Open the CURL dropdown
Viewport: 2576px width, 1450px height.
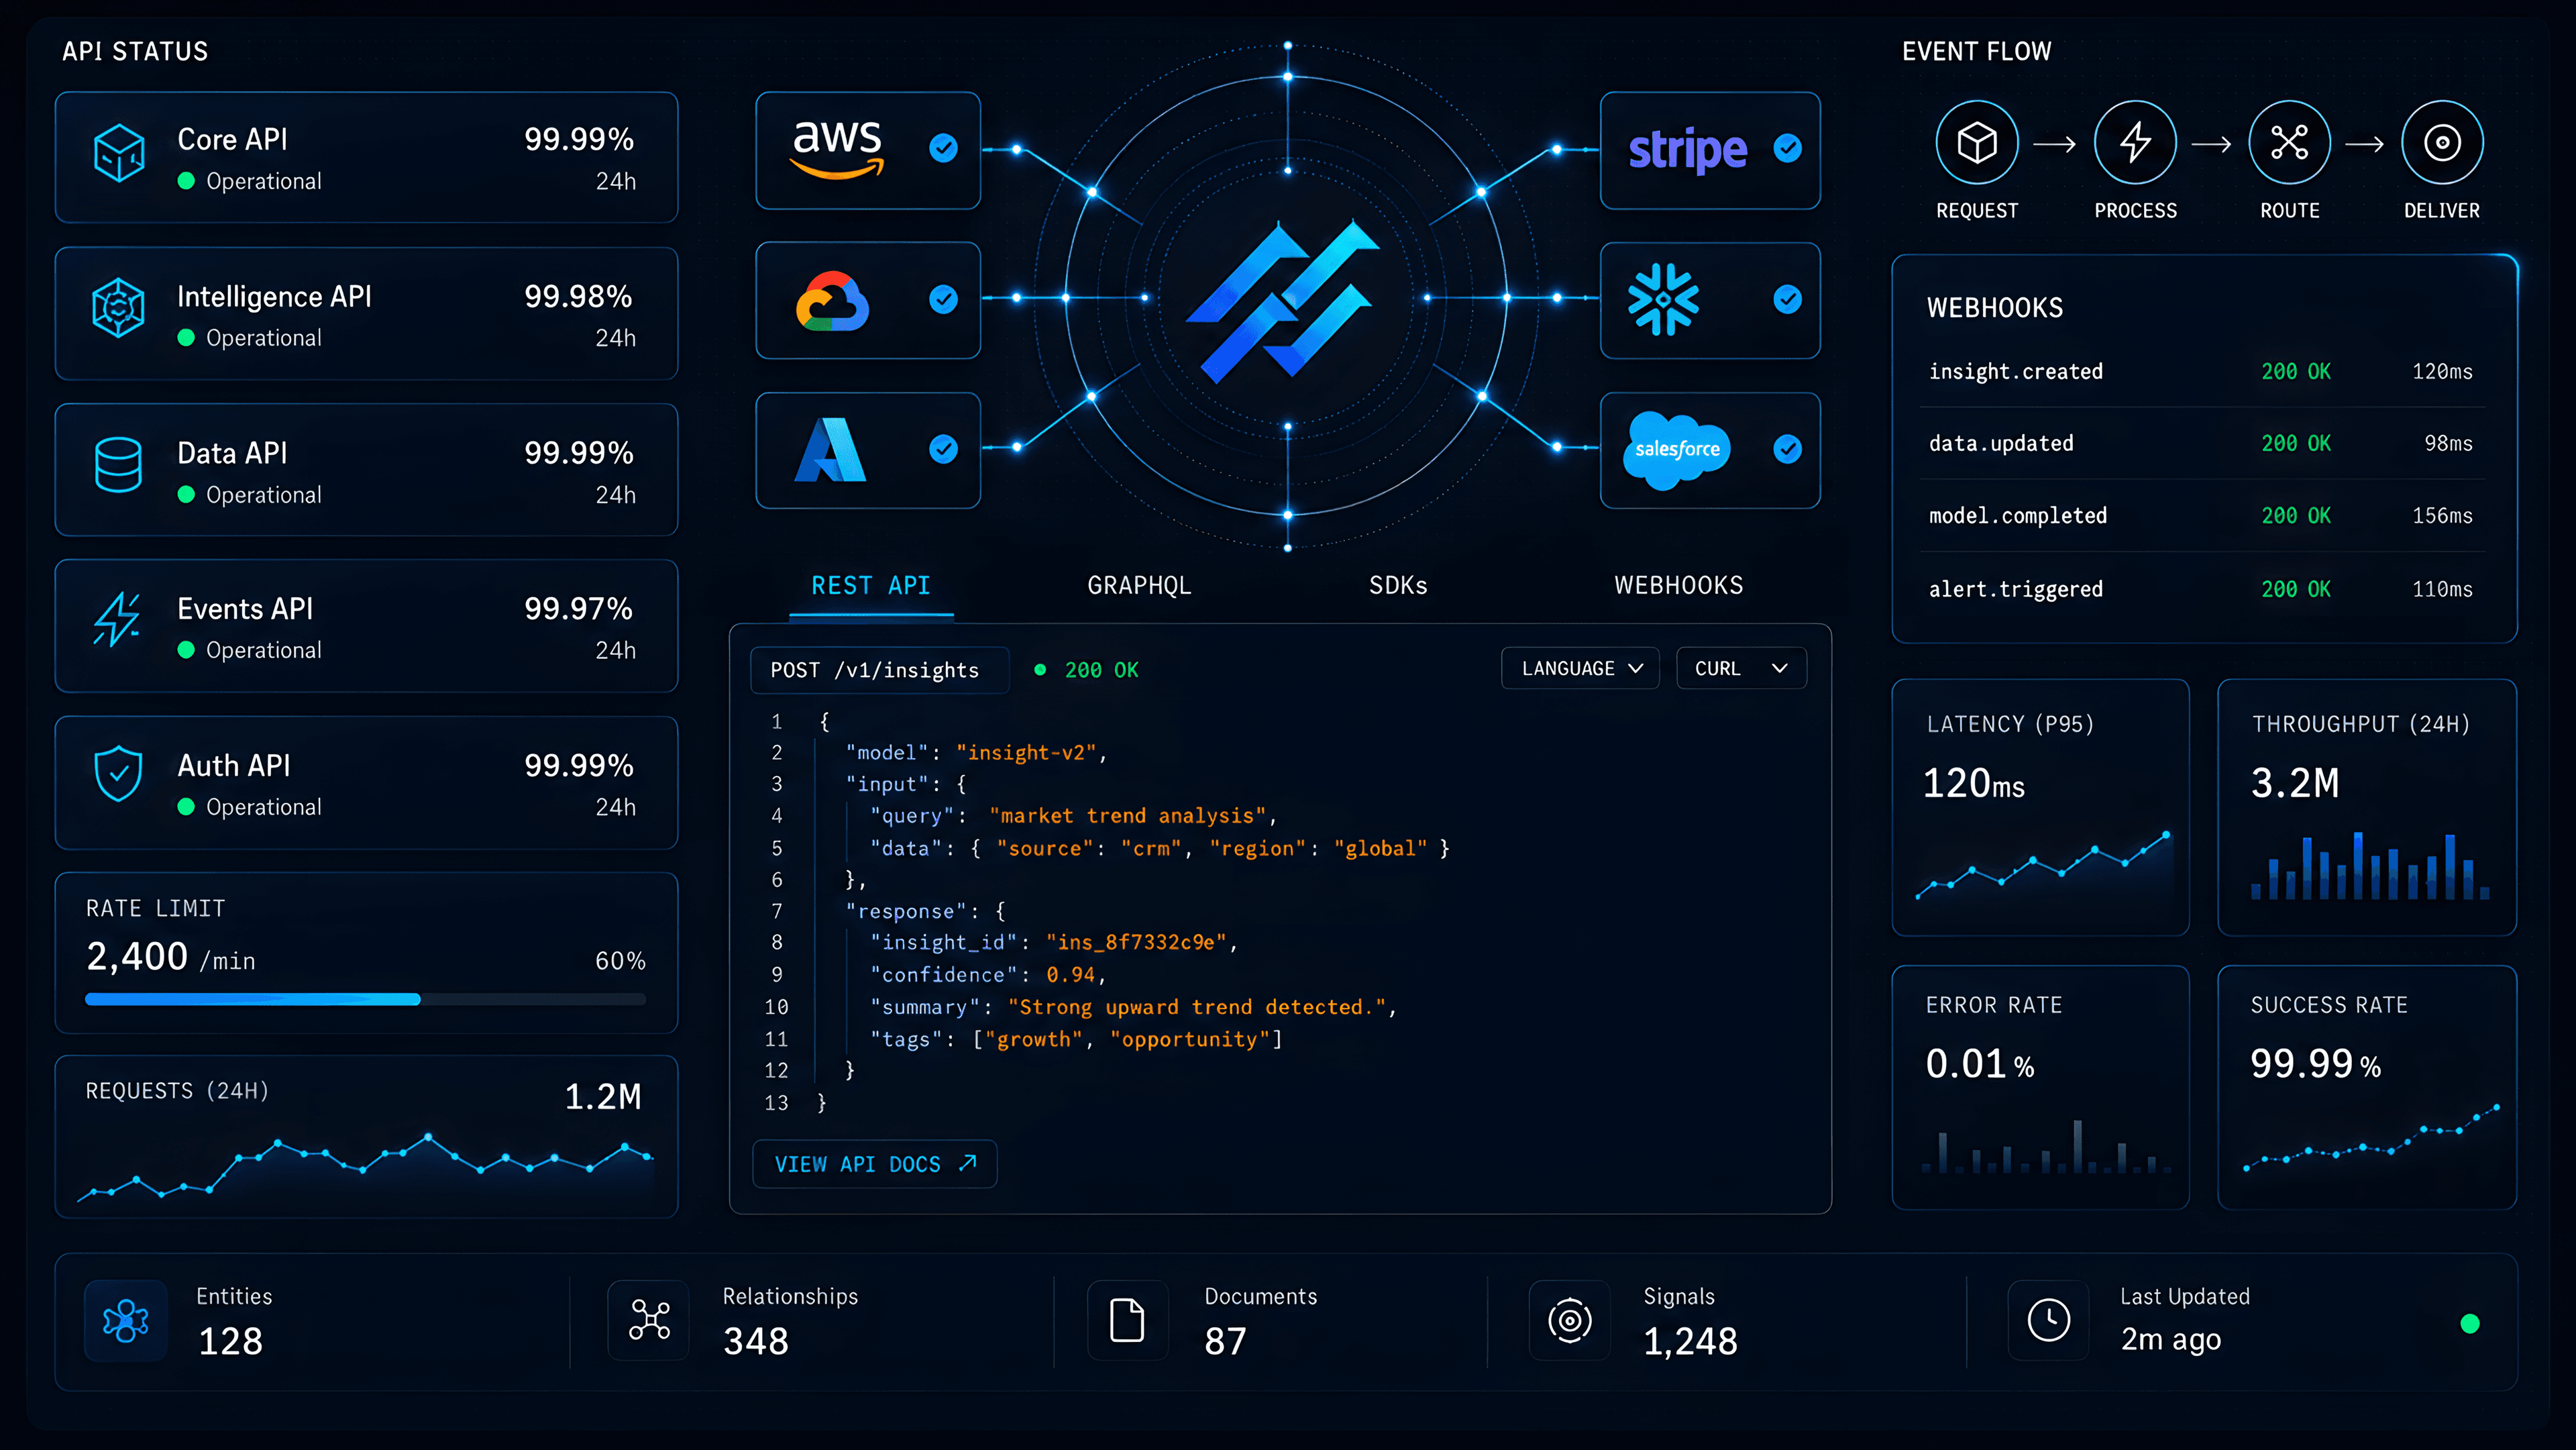[x=1741, y=668]
